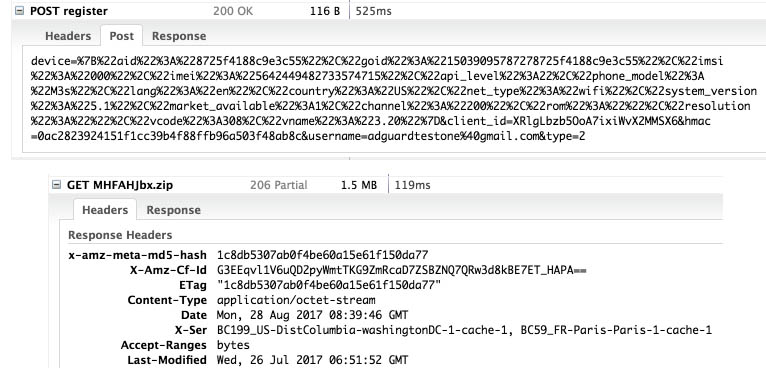Click the x-amz-meta-md5-hash header value
This screenshot has width=766, height=368.
click(322, 255)
